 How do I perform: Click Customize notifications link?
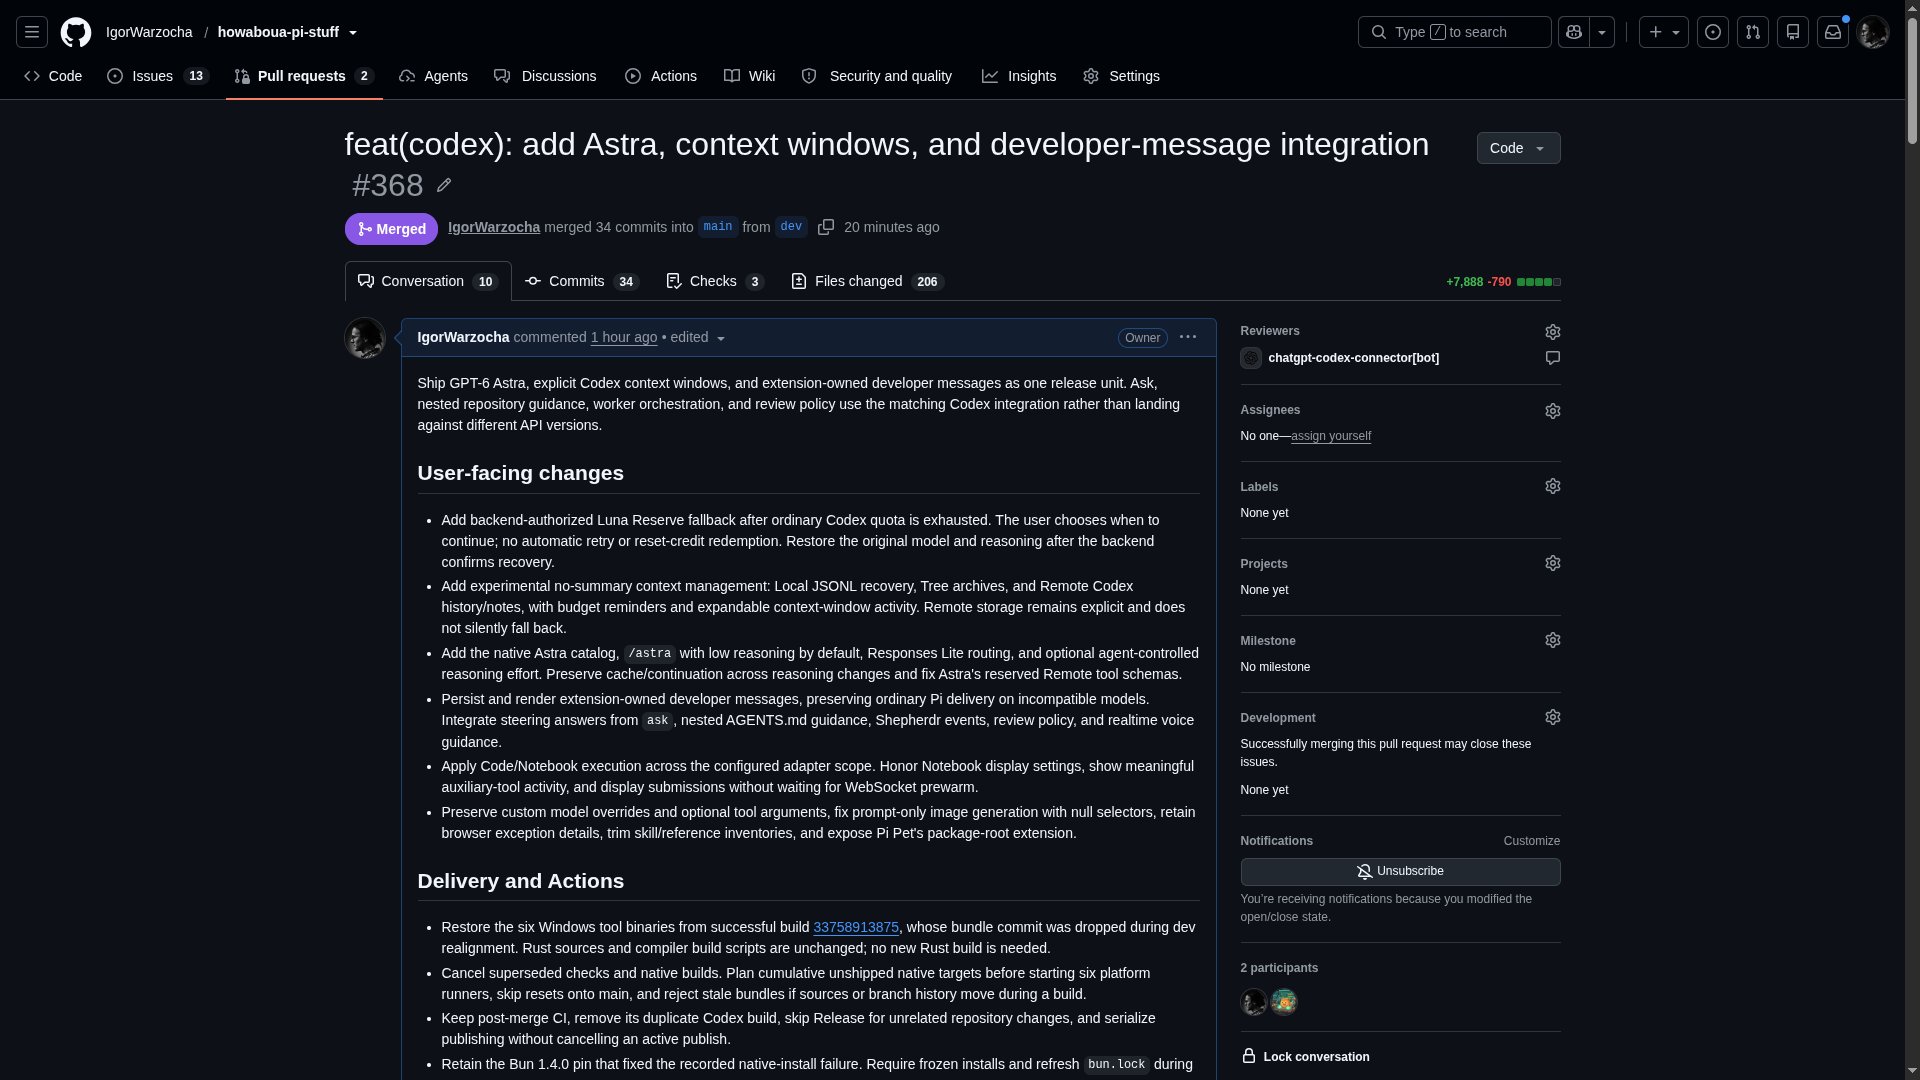pos(1531,841)
